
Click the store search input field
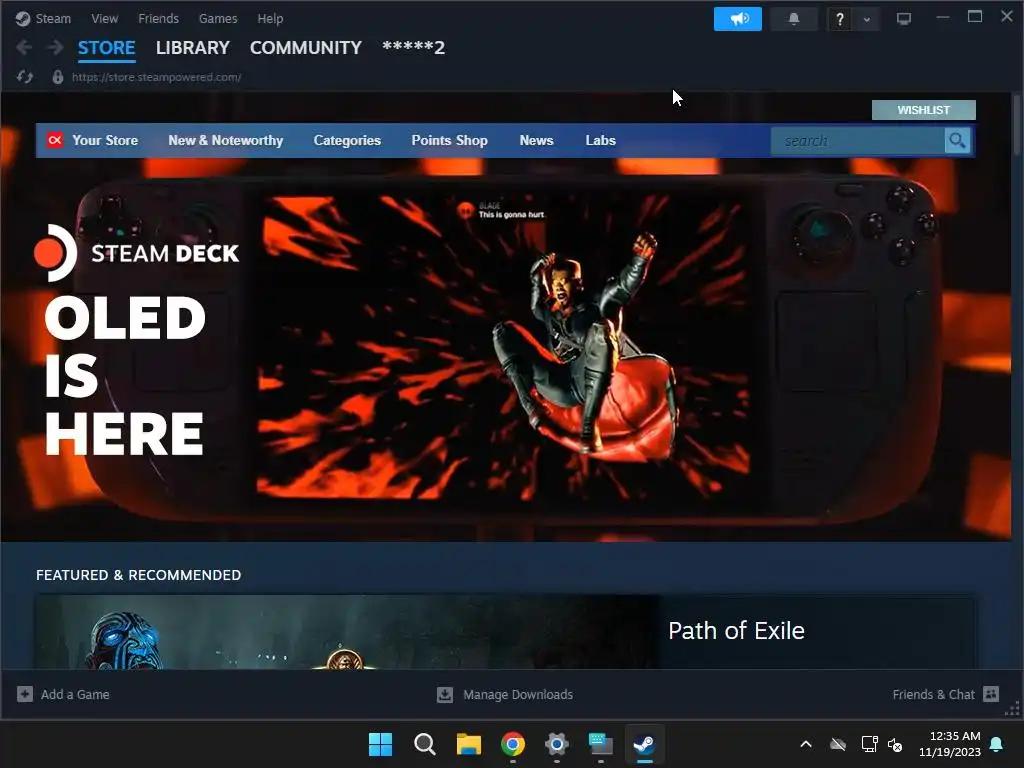[857, 140]
